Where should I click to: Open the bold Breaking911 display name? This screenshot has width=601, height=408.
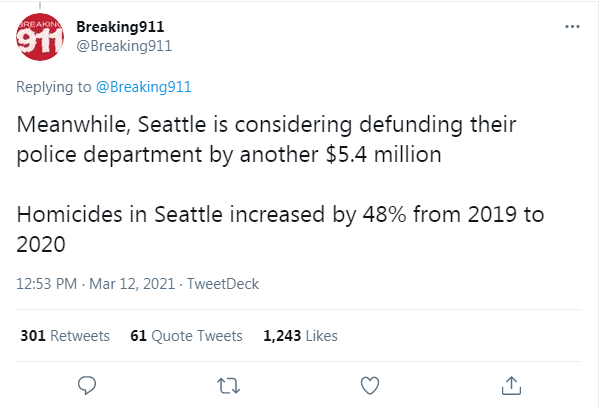(x=120, y=26)
